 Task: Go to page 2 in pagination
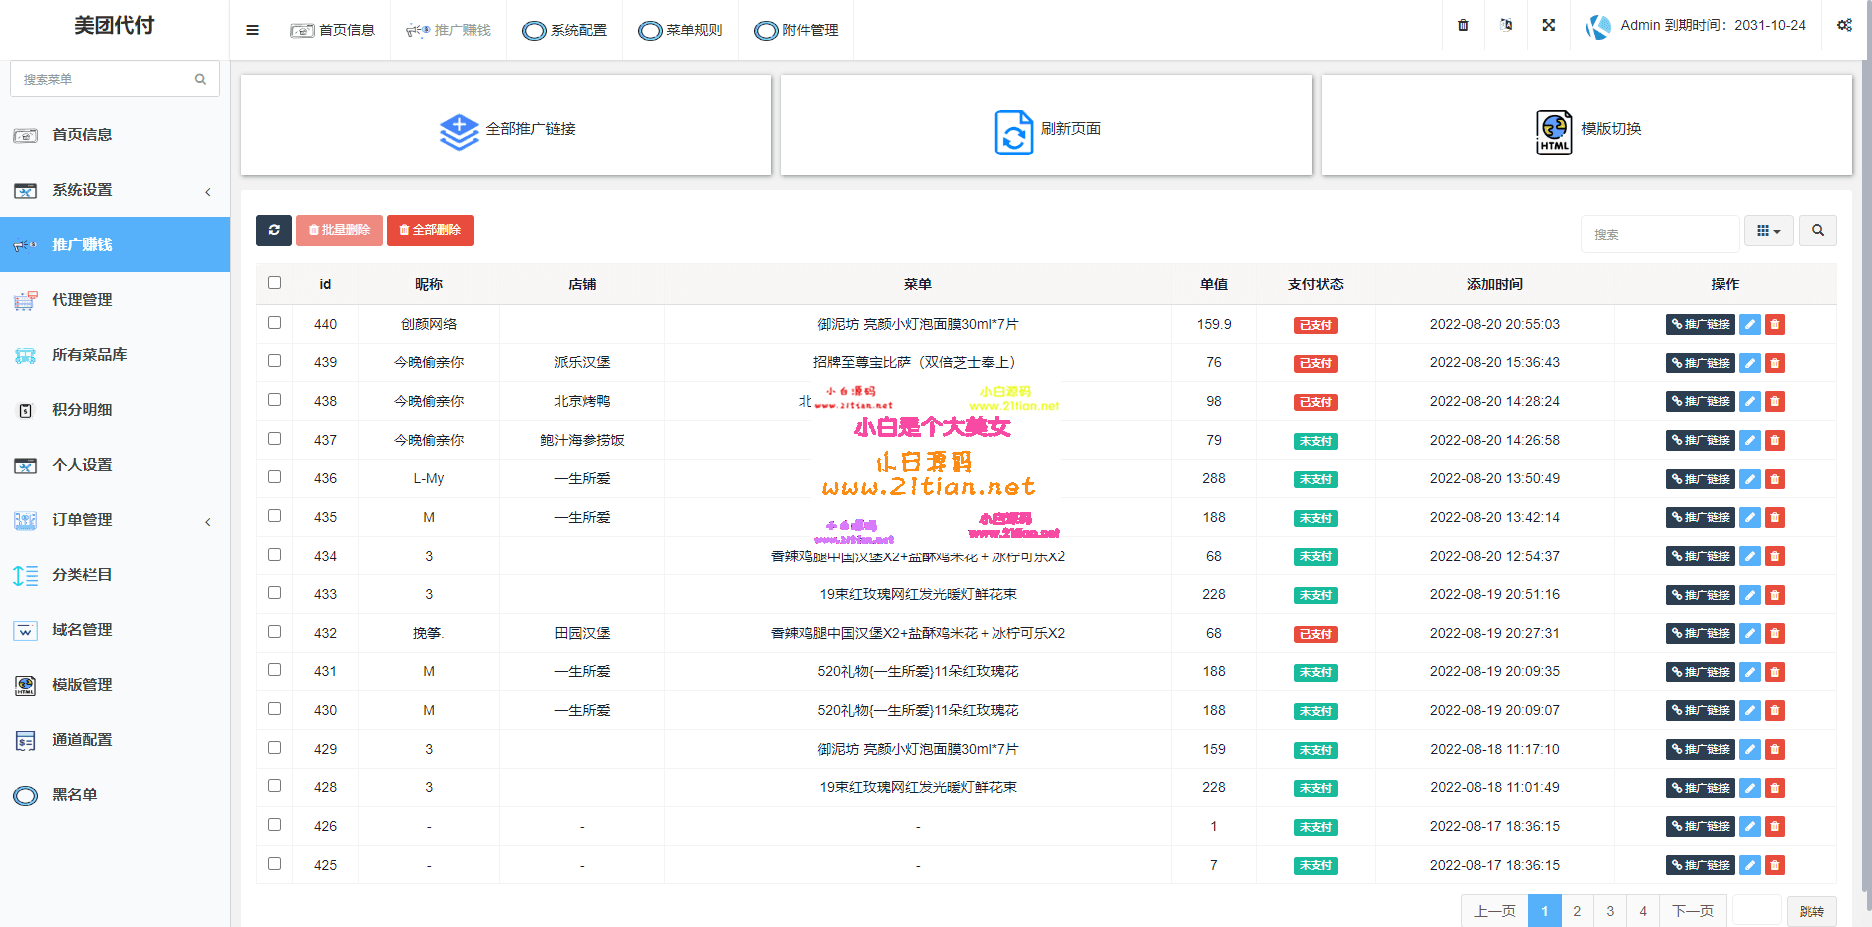point(1577,911)
